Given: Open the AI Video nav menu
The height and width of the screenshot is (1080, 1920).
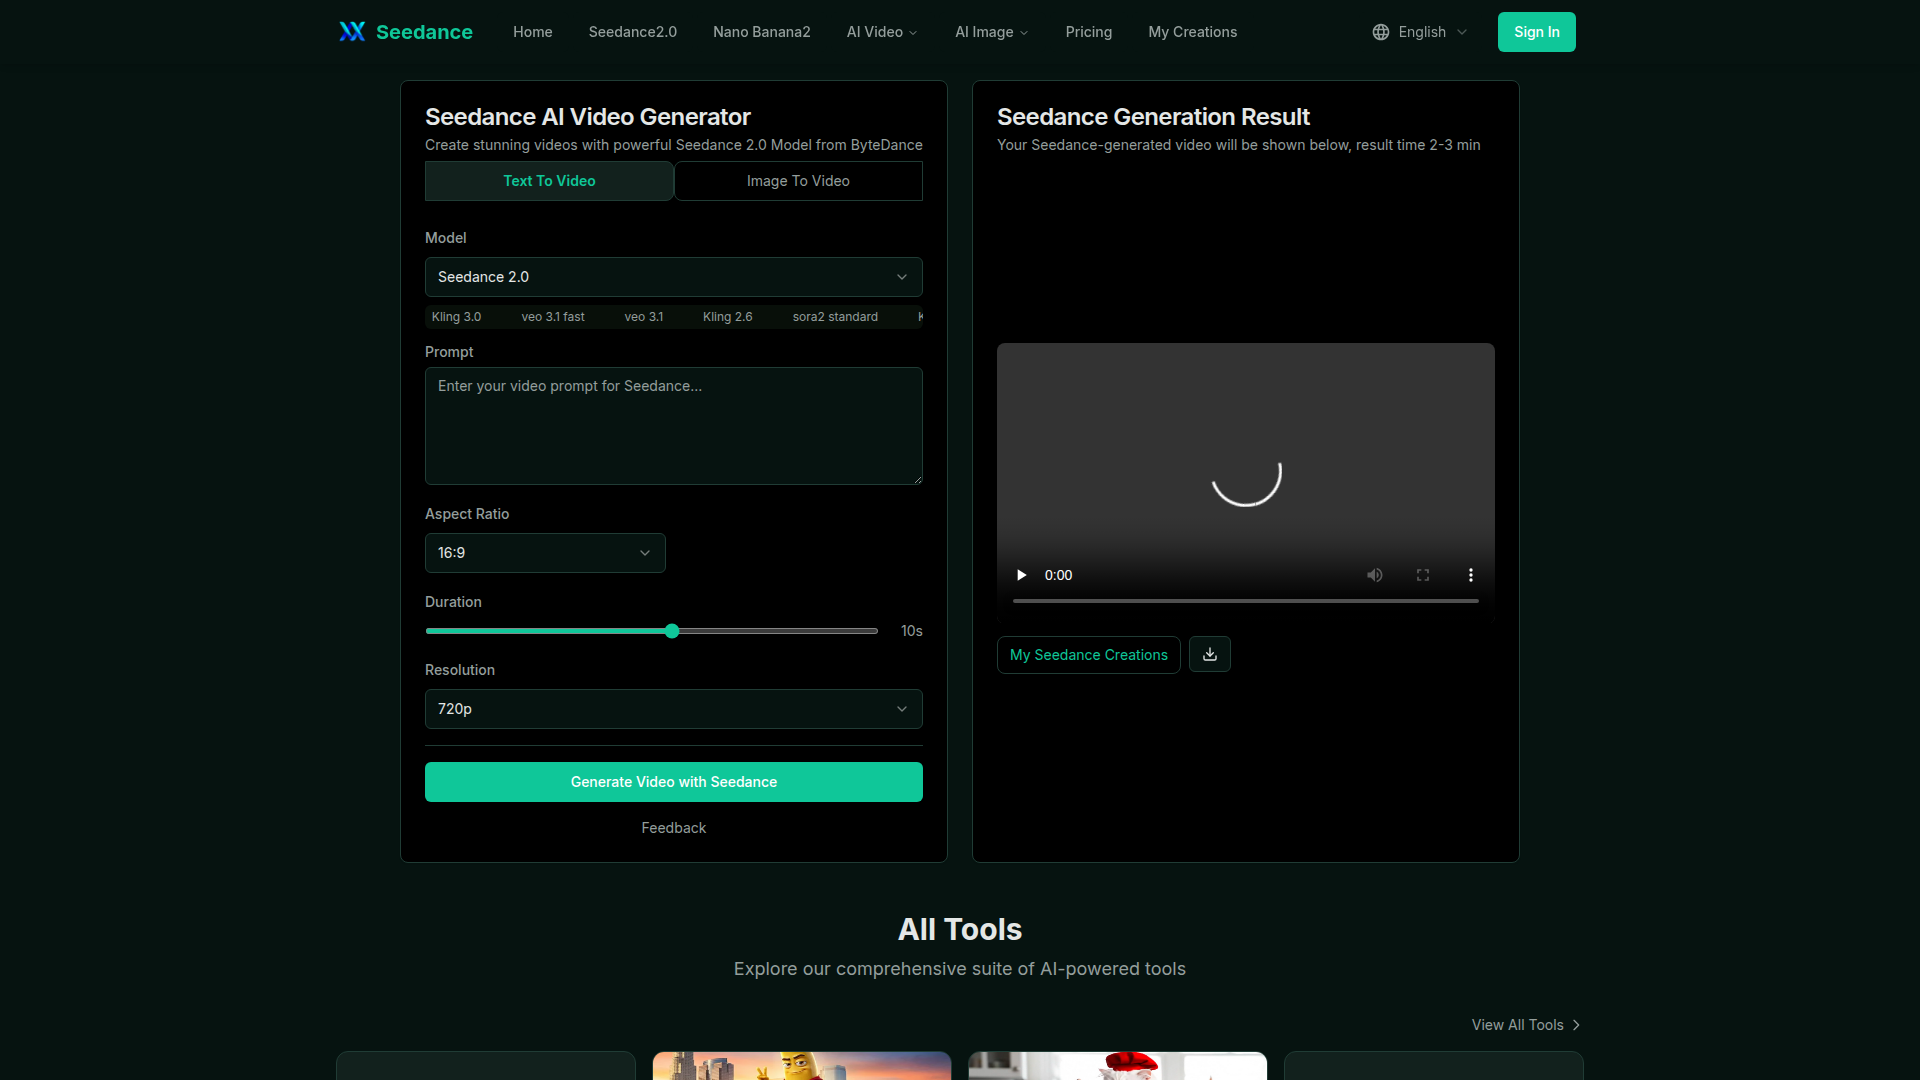Looking at the screenshot, I should [x=881, y=32].
